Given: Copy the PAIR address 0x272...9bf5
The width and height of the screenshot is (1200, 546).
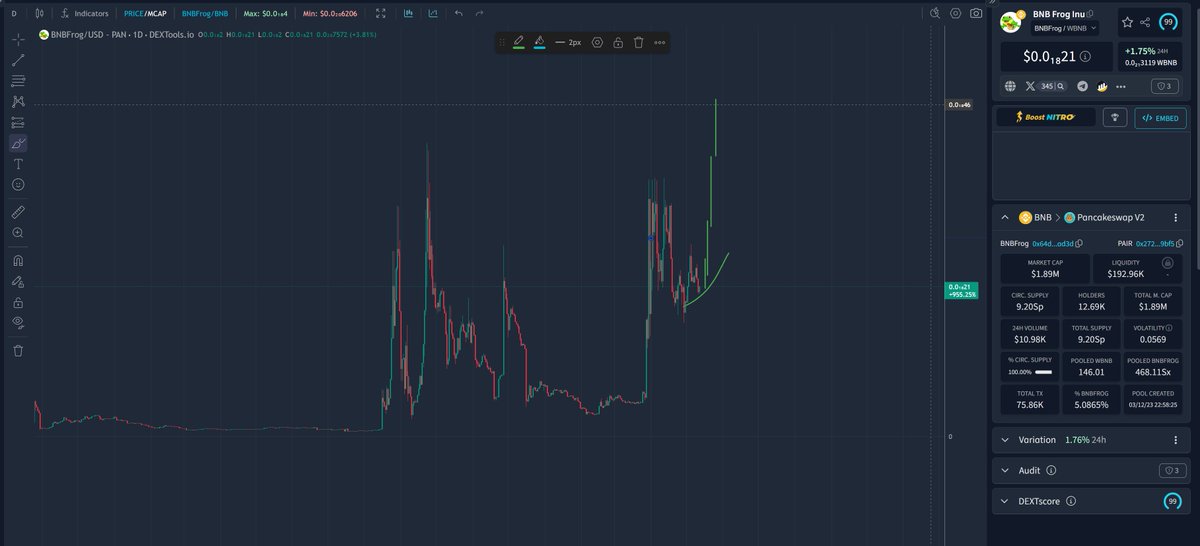Looking at the screenshot, I should 1180,243.
